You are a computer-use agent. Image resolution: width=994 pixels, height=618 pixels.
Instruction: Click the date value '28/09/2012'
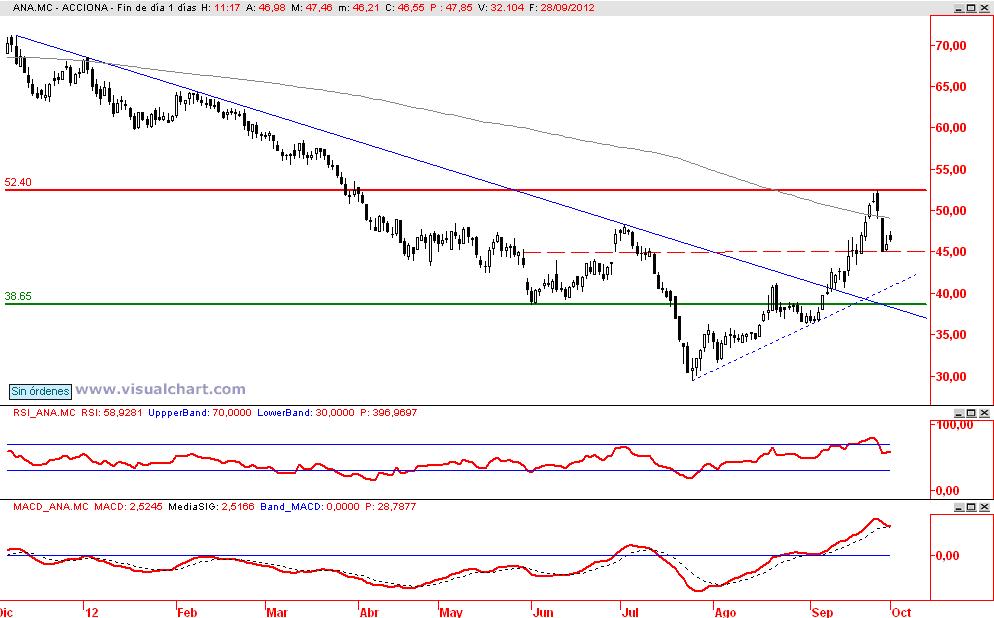coord(568,8)
